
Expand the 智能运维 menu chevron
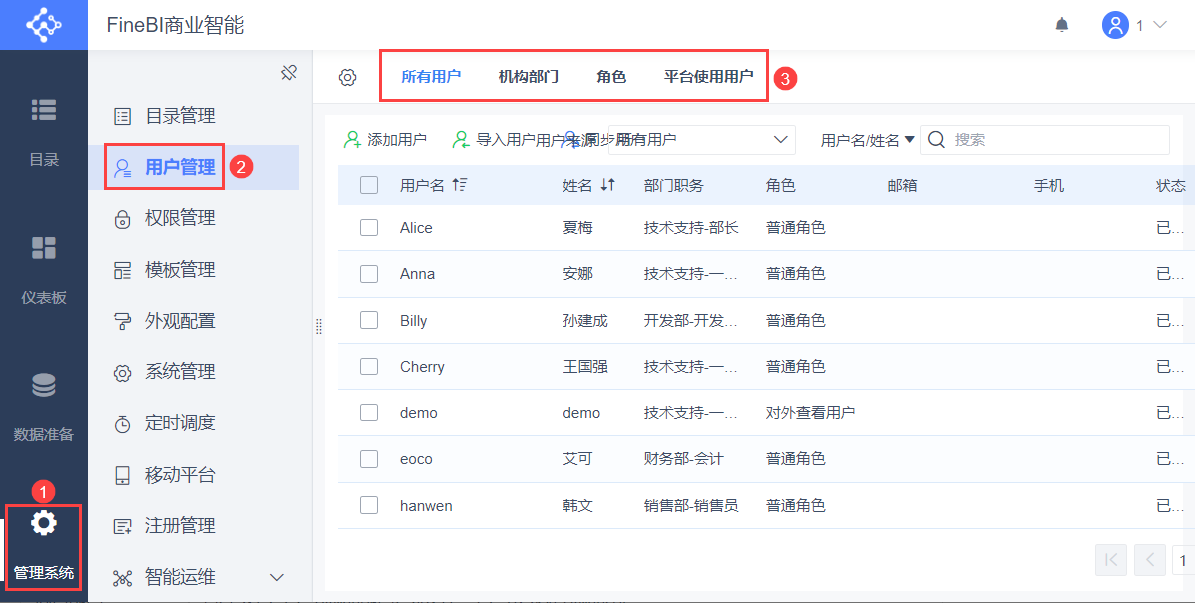(278, 577)
